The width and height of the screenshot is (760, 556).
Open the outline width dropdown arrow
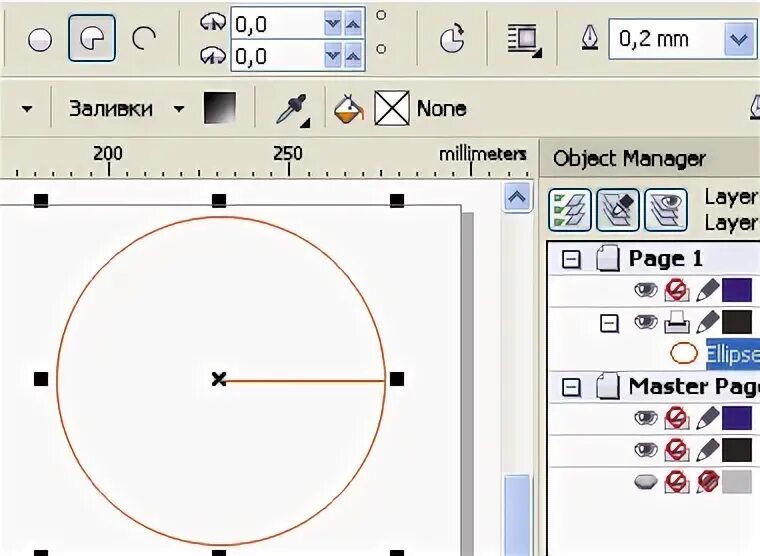coord(739,39)
